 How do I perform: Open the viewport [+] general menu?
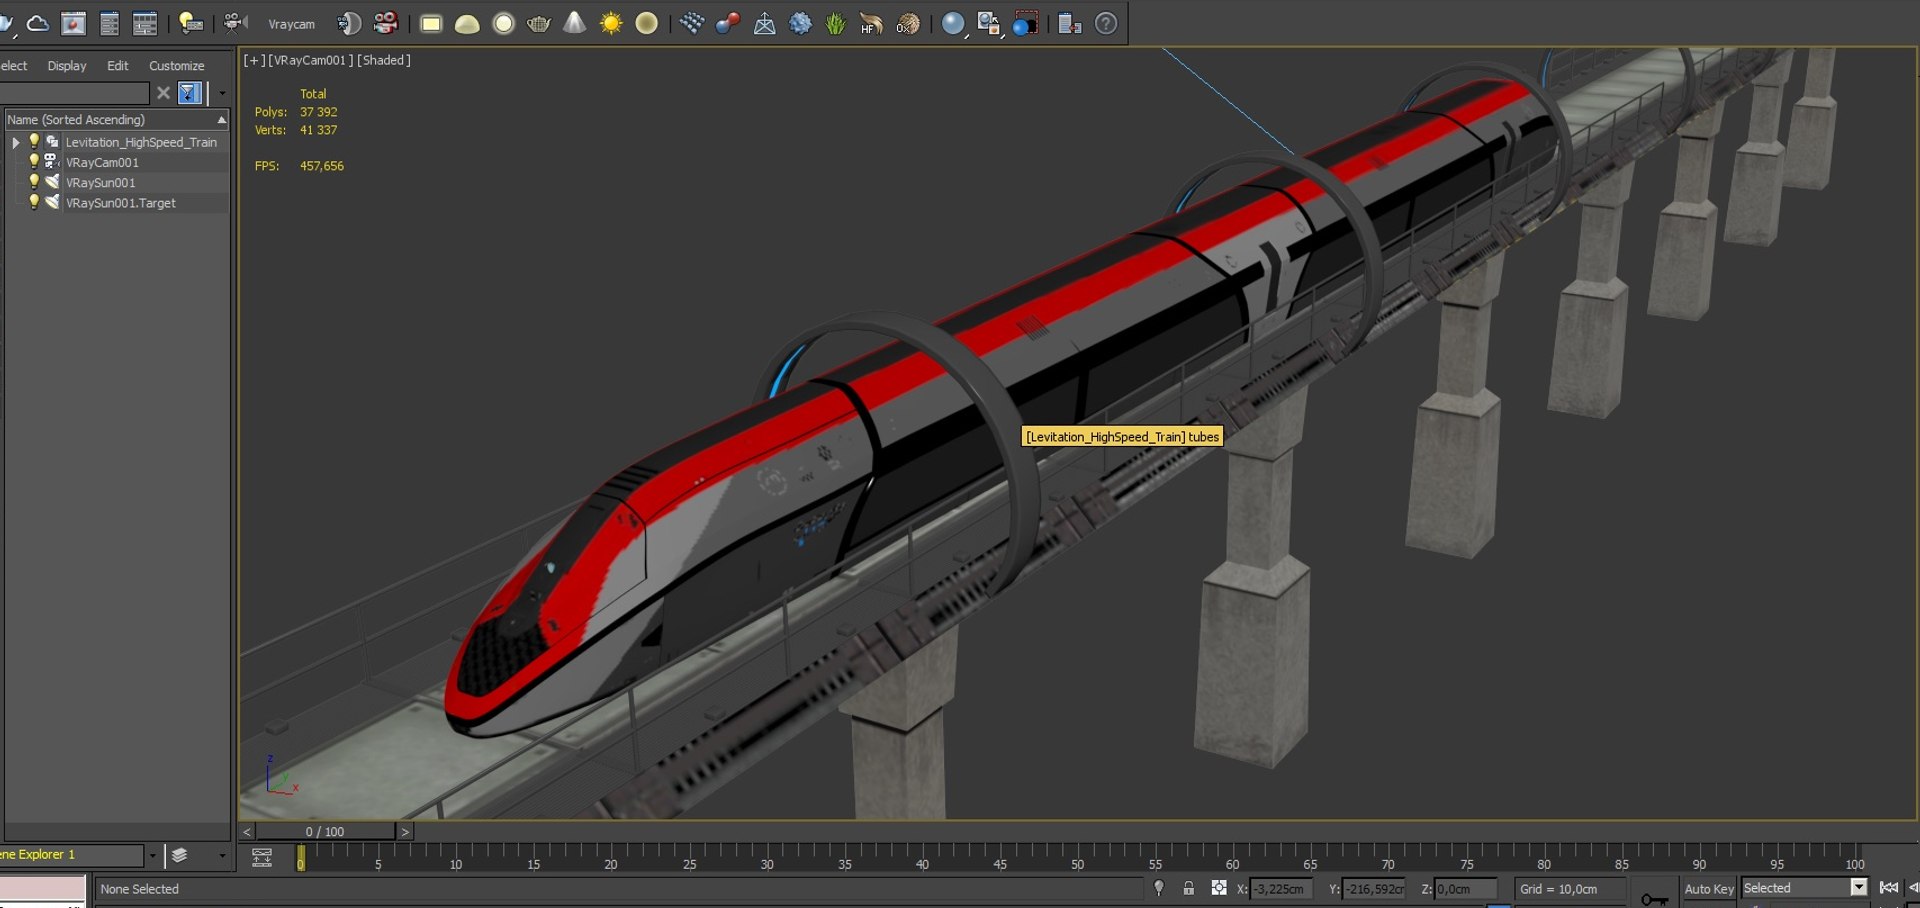coord(254,60)
